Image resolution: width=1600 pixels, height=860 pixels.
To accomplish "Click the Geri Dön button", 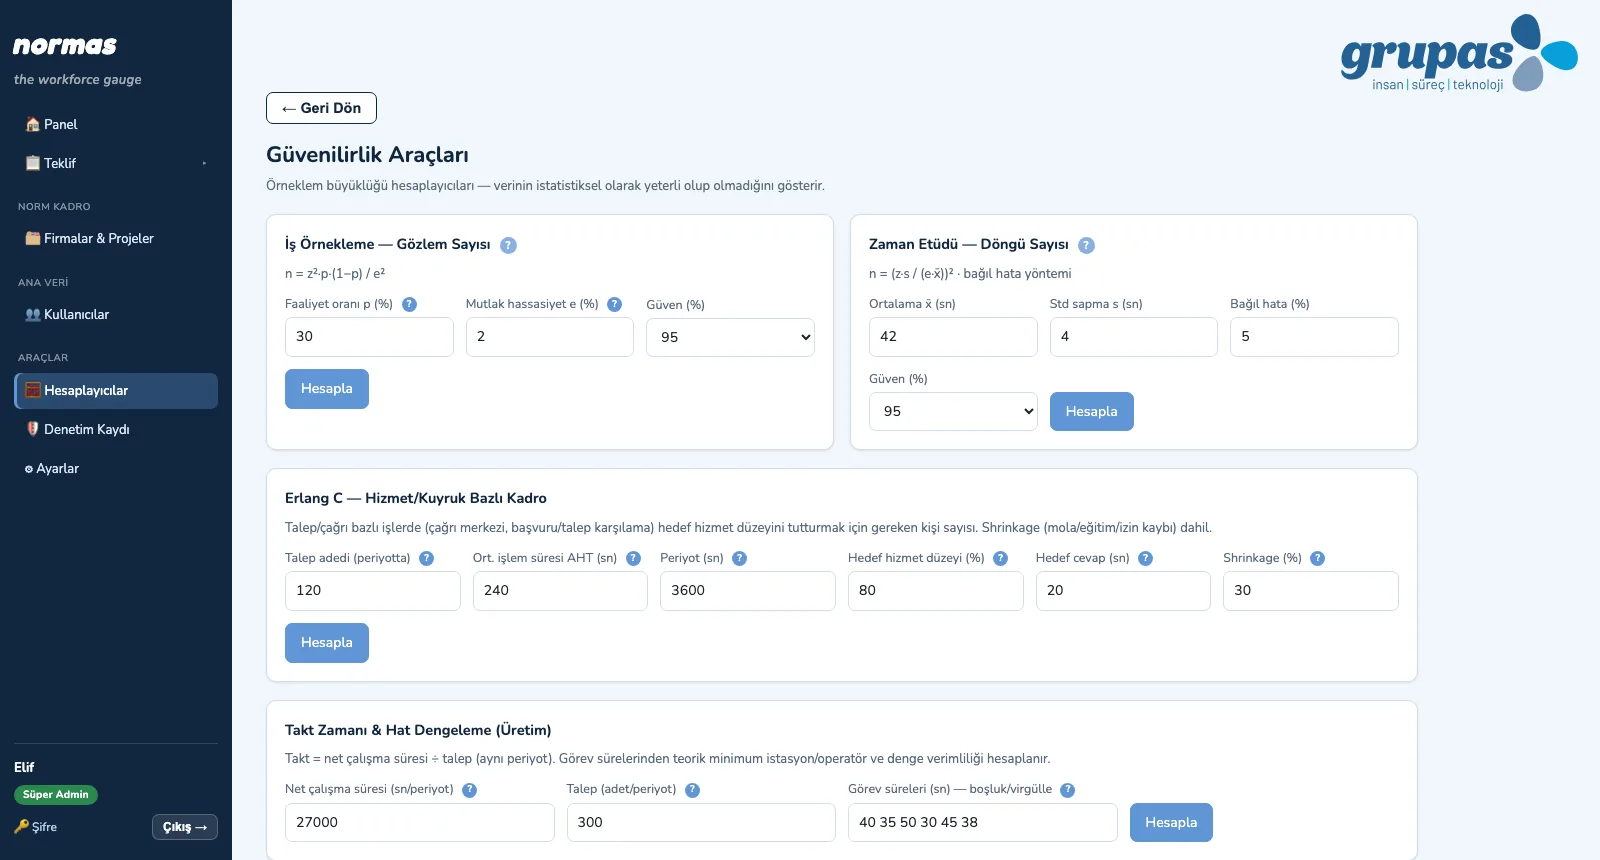I will 321,108.
